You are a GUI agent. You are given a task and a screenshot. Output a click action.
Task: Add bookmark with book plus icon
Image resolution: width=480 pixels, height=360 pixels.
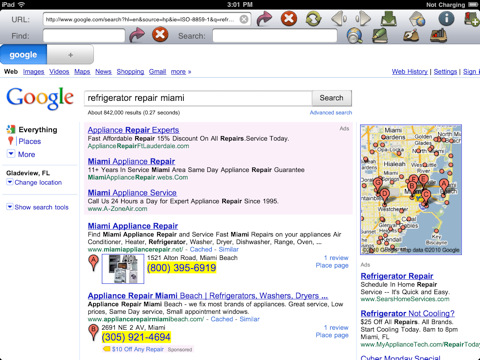(472, 19)
